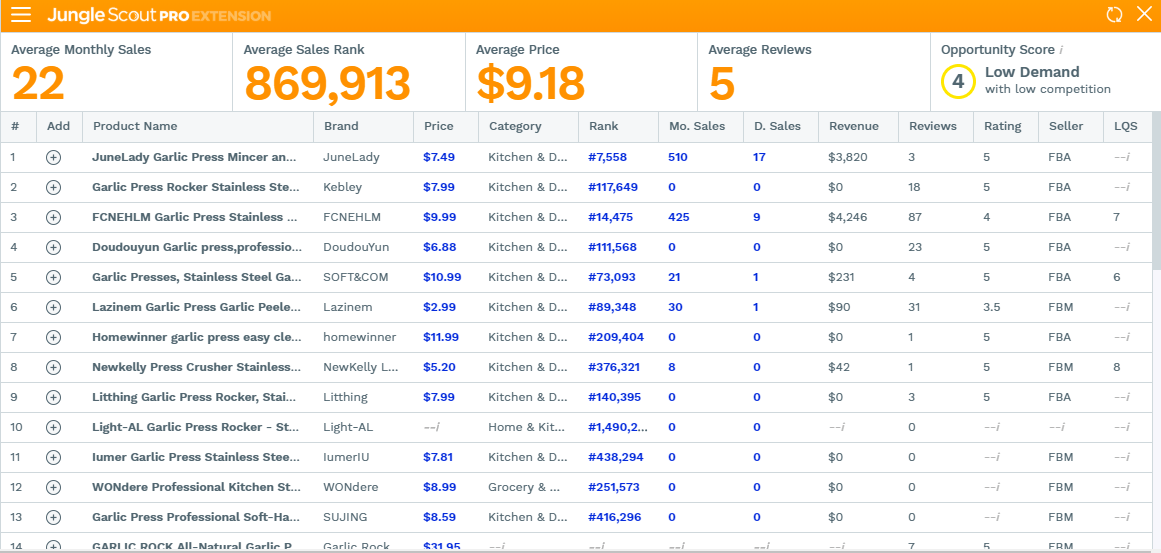The height and width of the screenshot is (553, 1161).
Task: Open WONdere Professional Kitchen listing
Action: point(196,487)
